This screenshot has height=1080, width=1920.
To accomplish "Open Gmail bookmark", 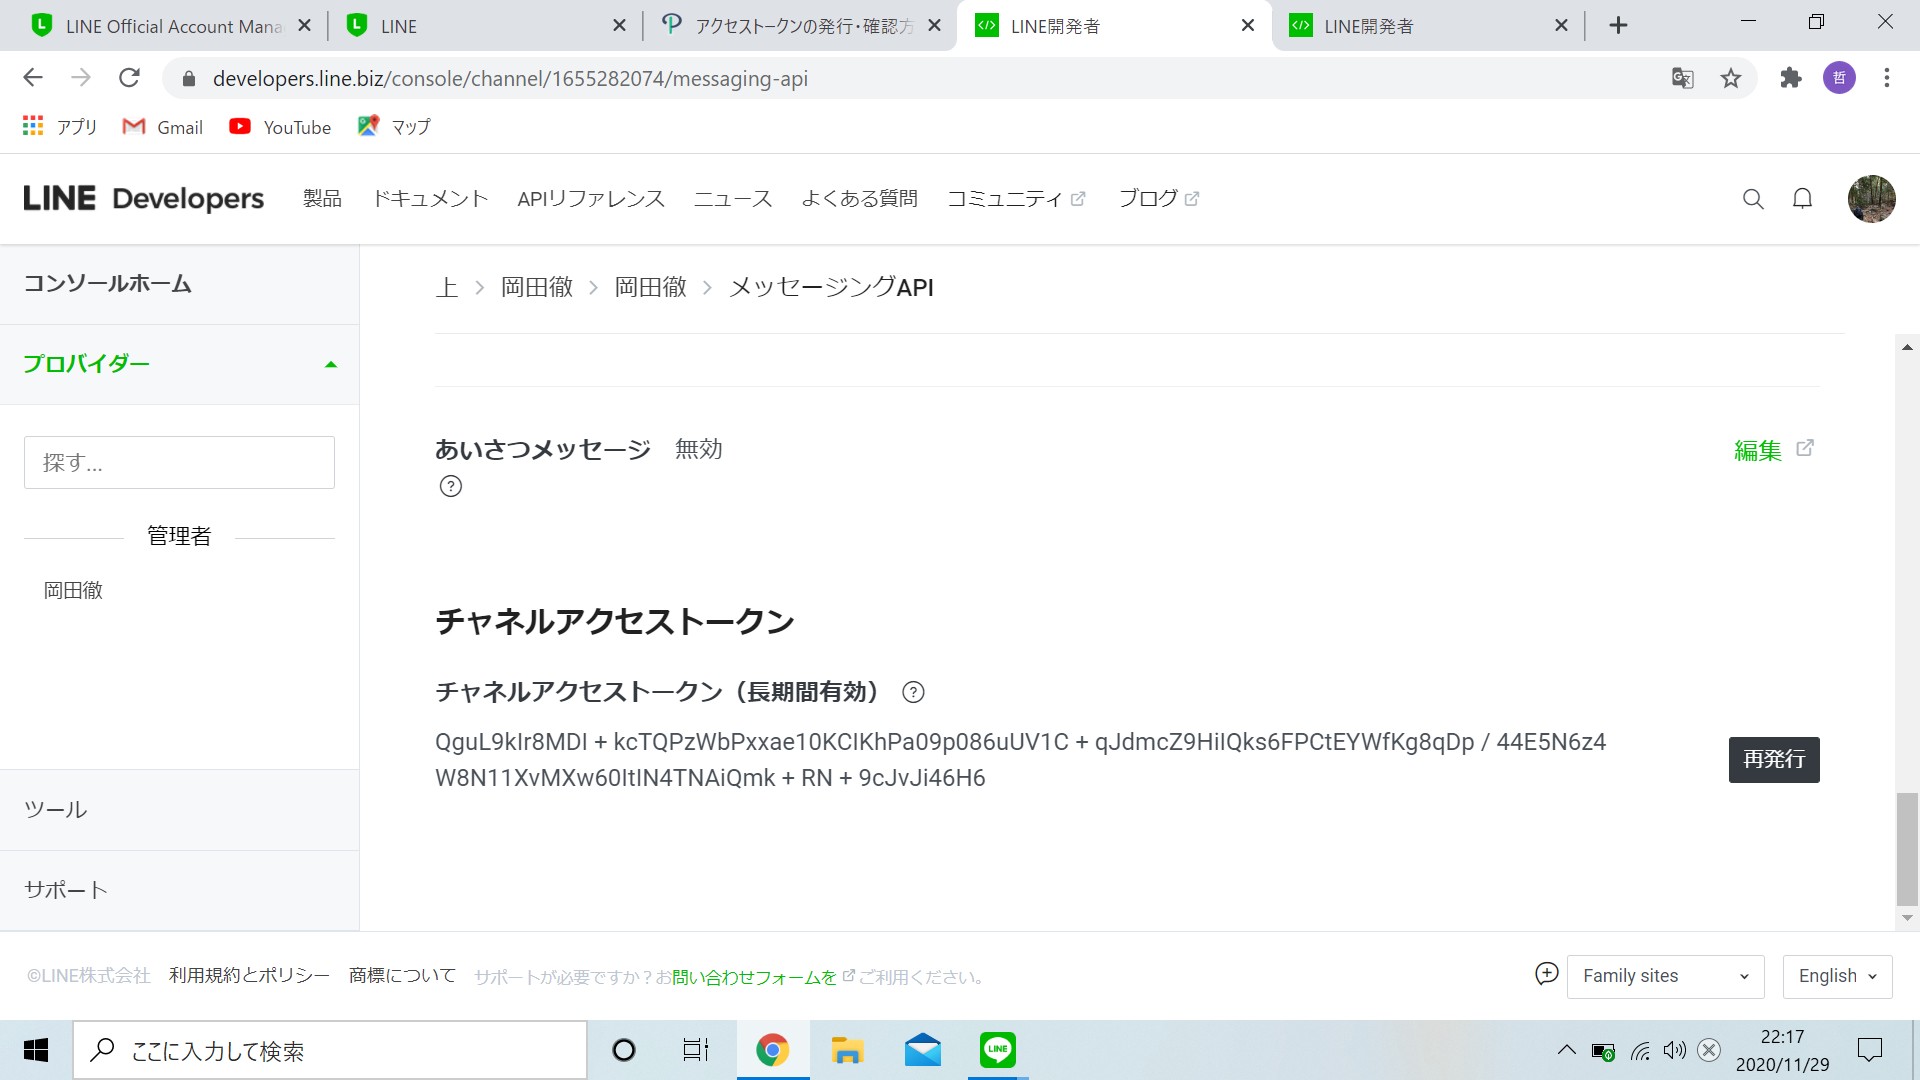I will (x=163, y=127).
